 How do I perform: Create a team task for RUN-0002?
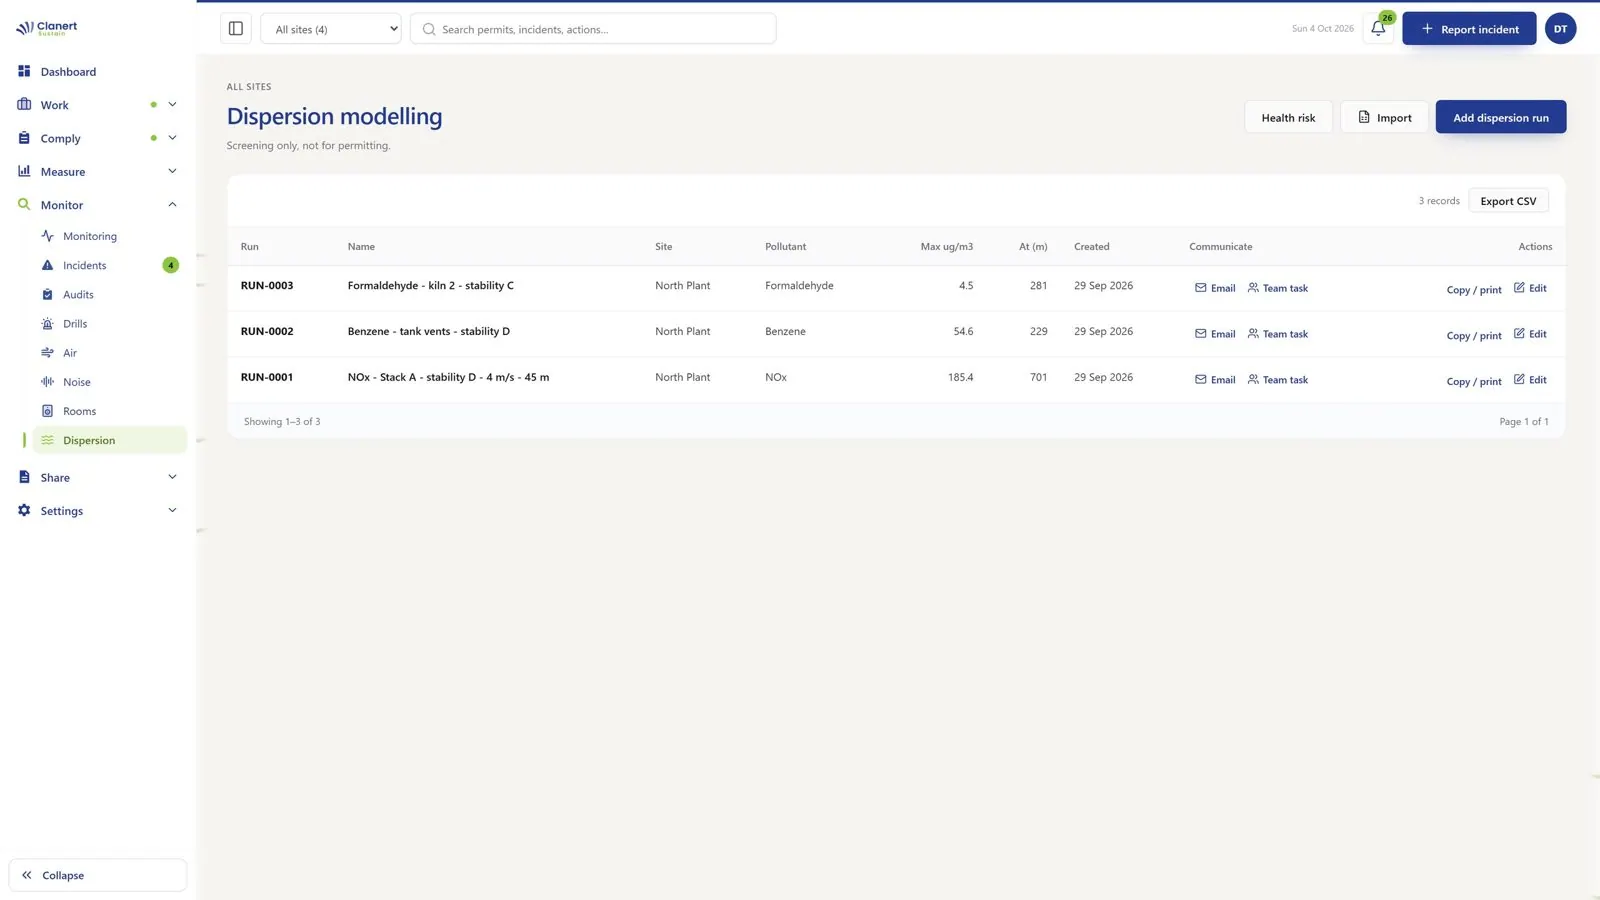1278,334
